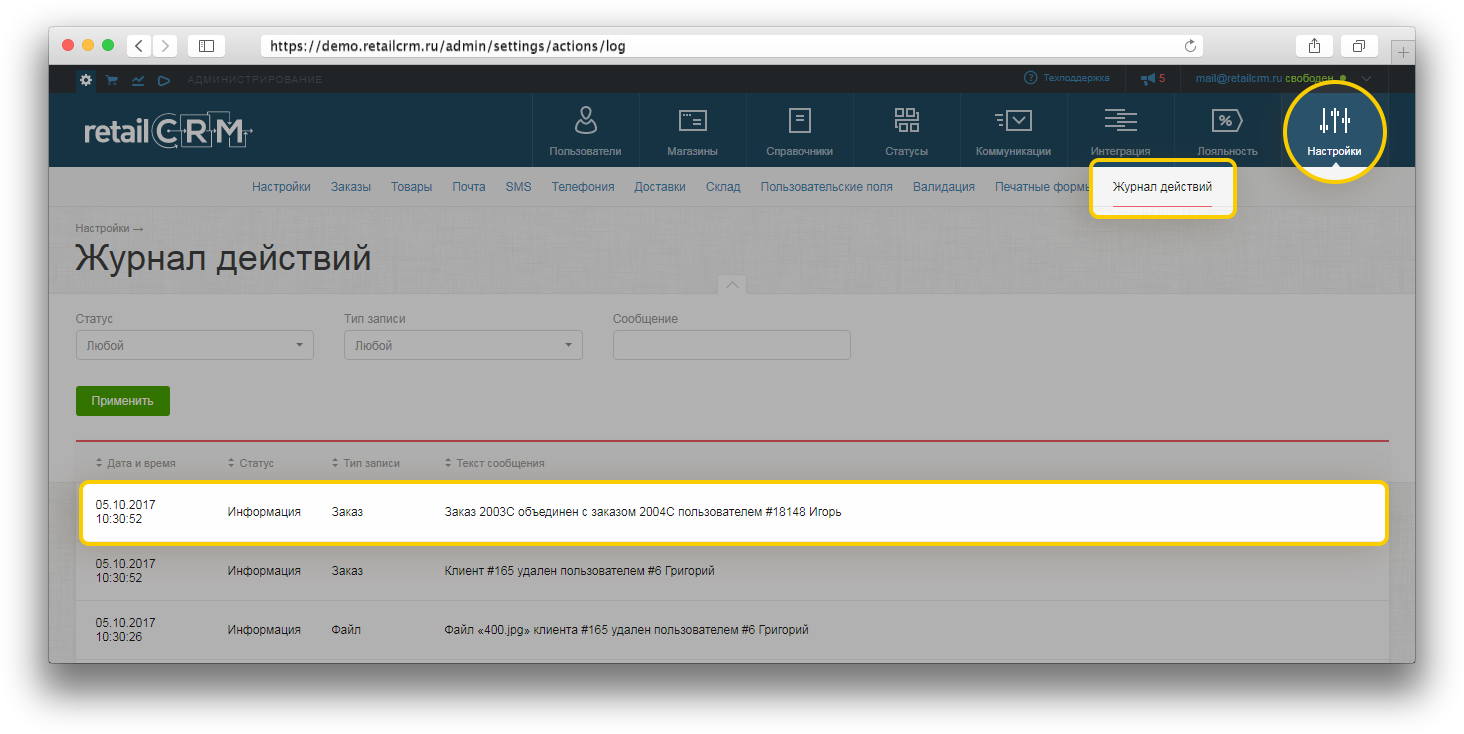Go back with Safari back arrow
This screenshot has width=1464, height=734.
point(139,46)
